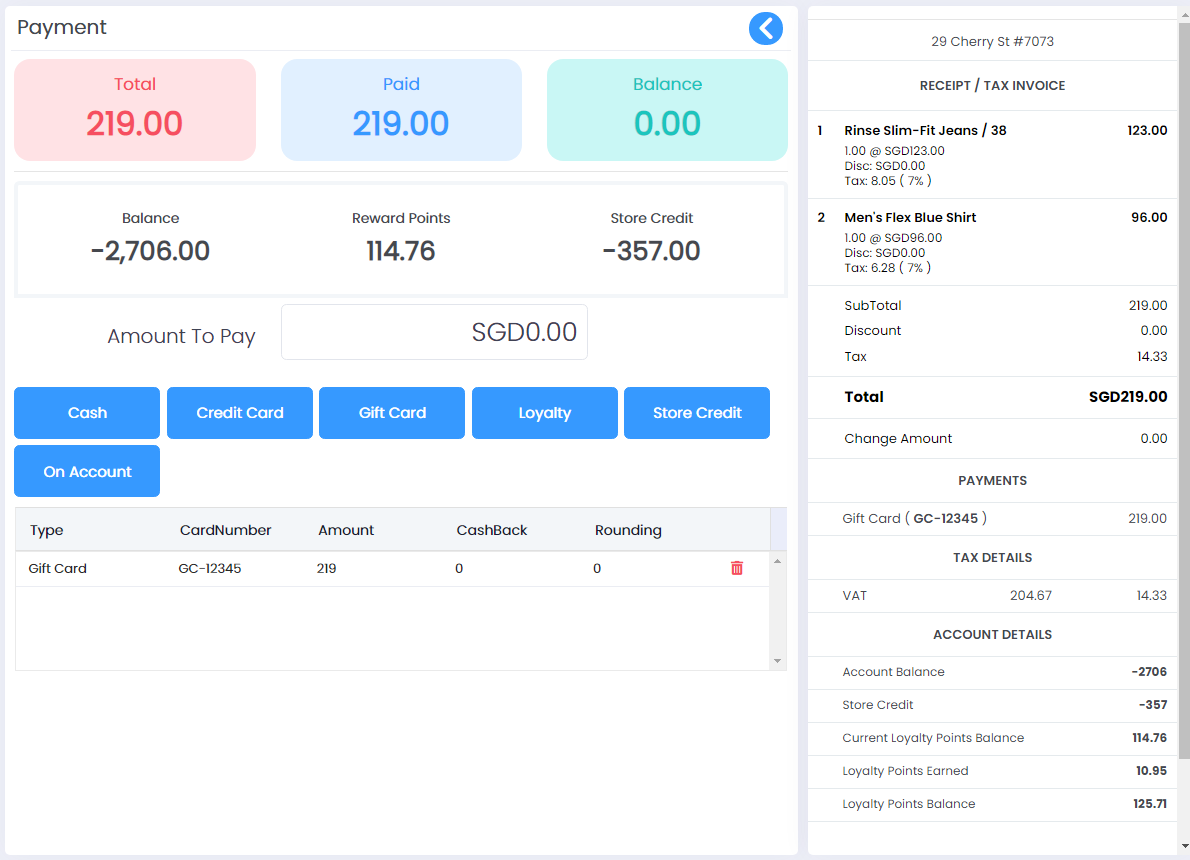Click the Total tile showing 219.00
The height and width of the screenshot is (860, 1190).
click(x=134, y=110)
